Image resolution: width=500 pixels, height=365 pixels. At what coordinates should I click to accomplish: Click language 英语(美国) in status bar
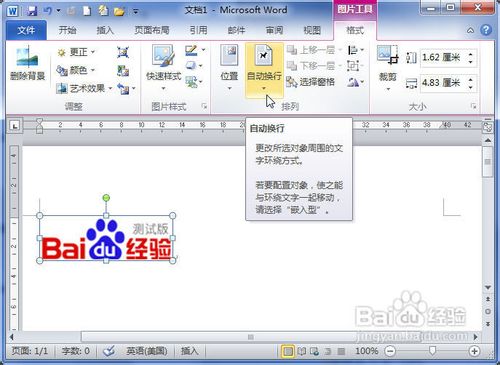point(147,351)
